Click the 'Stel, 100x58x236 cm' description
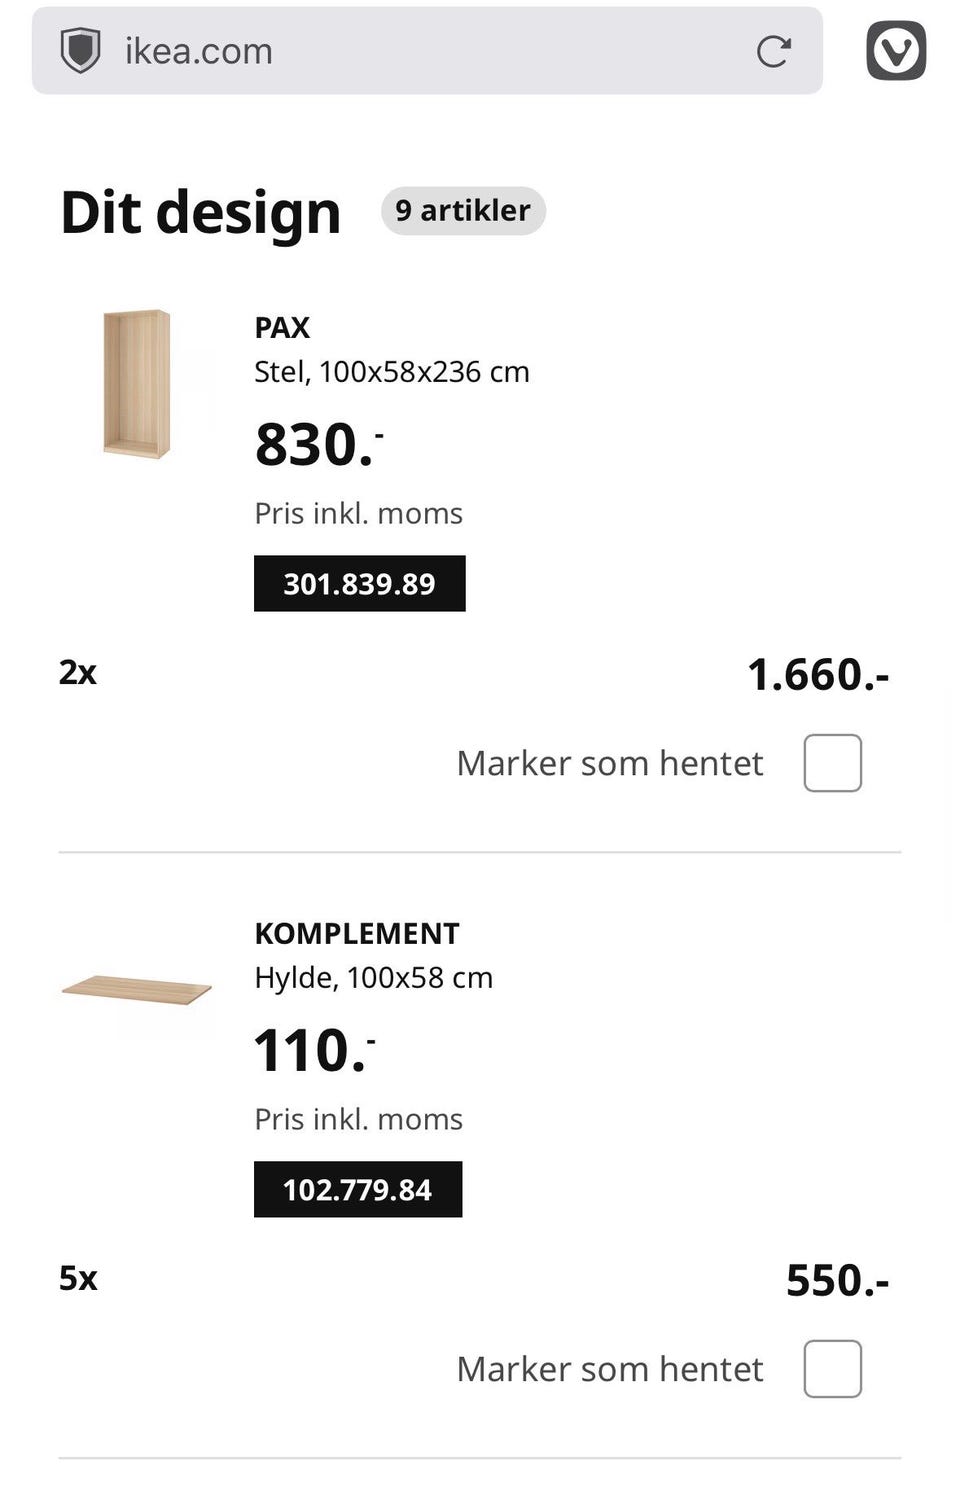This screenshot has height=1496, width=960. (391, 372)
